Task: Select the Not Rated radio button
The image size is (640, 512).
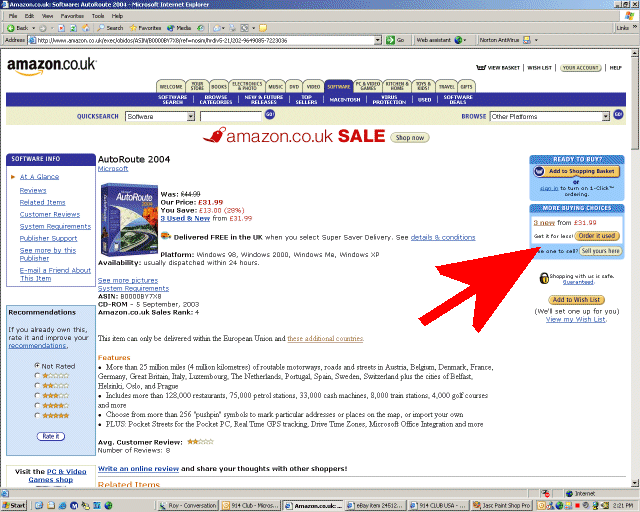Action: (x=37, y=365)
